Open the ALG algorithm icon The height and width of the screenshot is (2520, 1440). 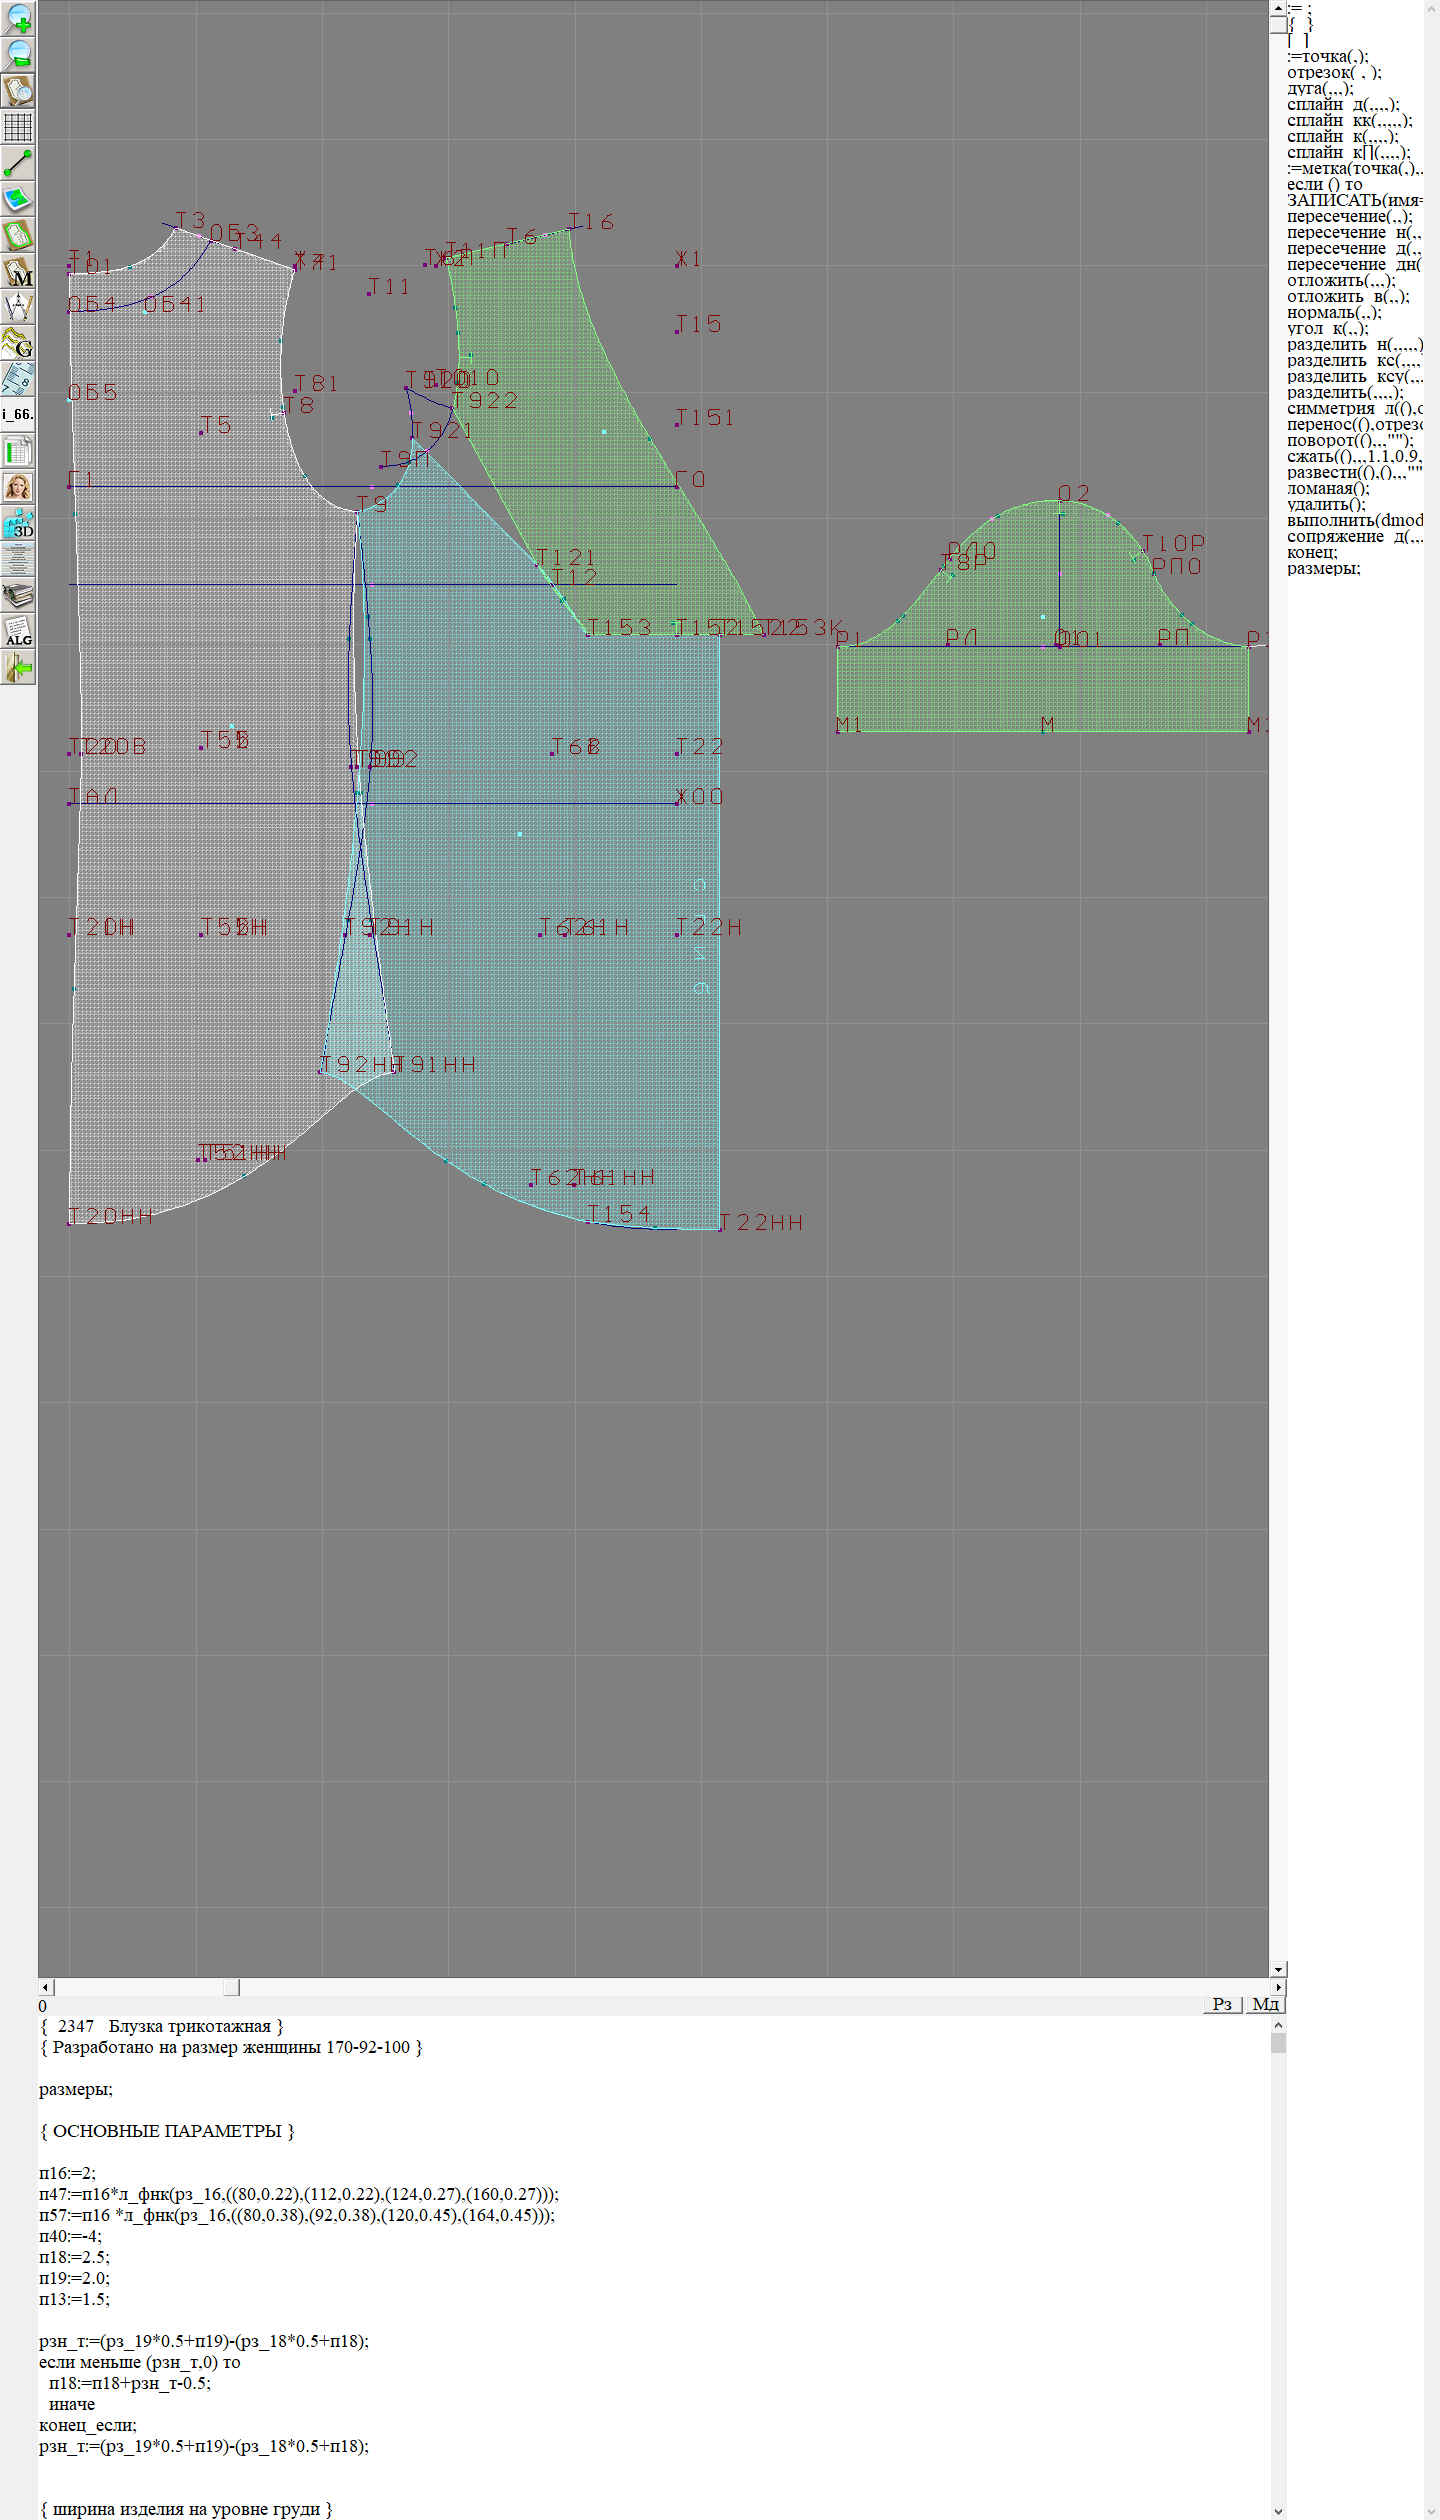pos(18,632)
